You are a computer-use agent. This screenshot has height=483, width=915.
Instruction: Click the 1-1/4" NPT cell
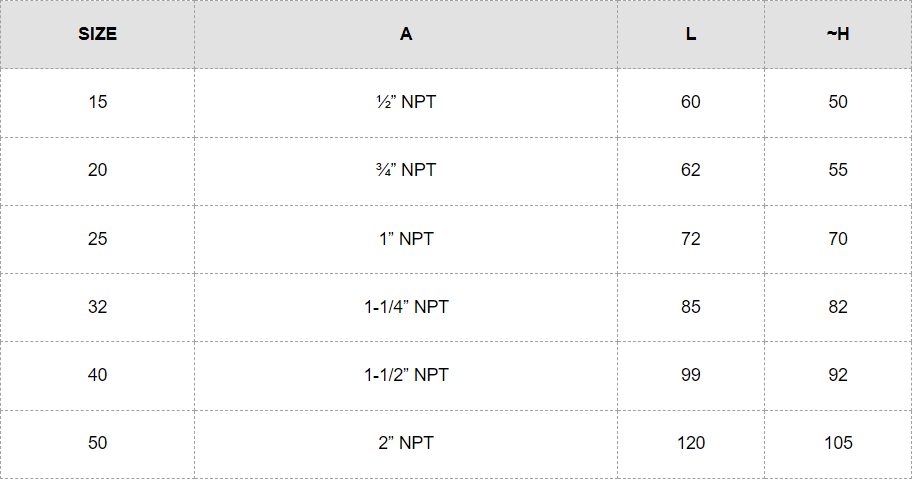[405, 307]
